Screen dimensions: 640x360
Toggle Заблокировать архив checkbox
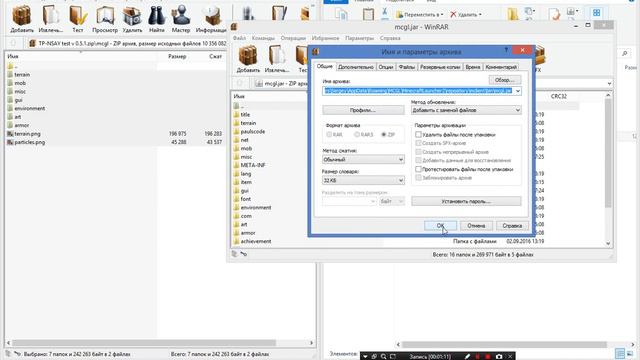[418, 178]
